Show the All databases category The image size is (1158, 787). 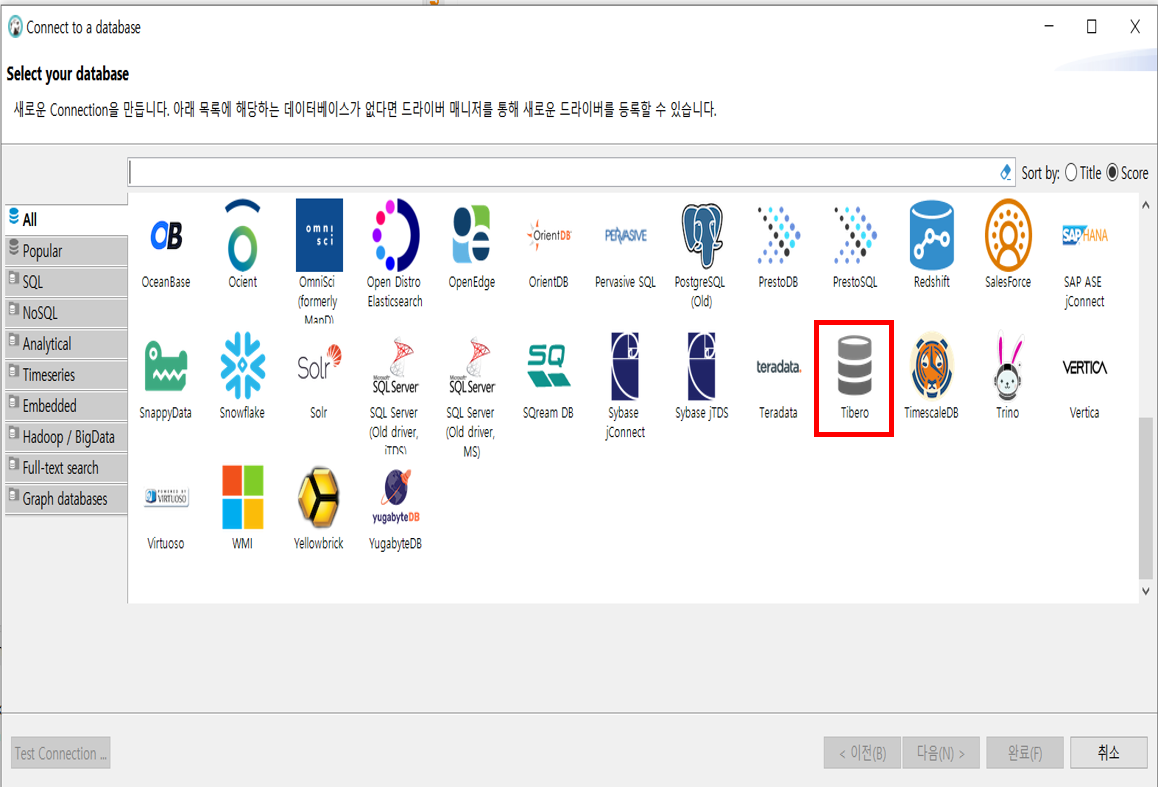click(x=66, y=219)
